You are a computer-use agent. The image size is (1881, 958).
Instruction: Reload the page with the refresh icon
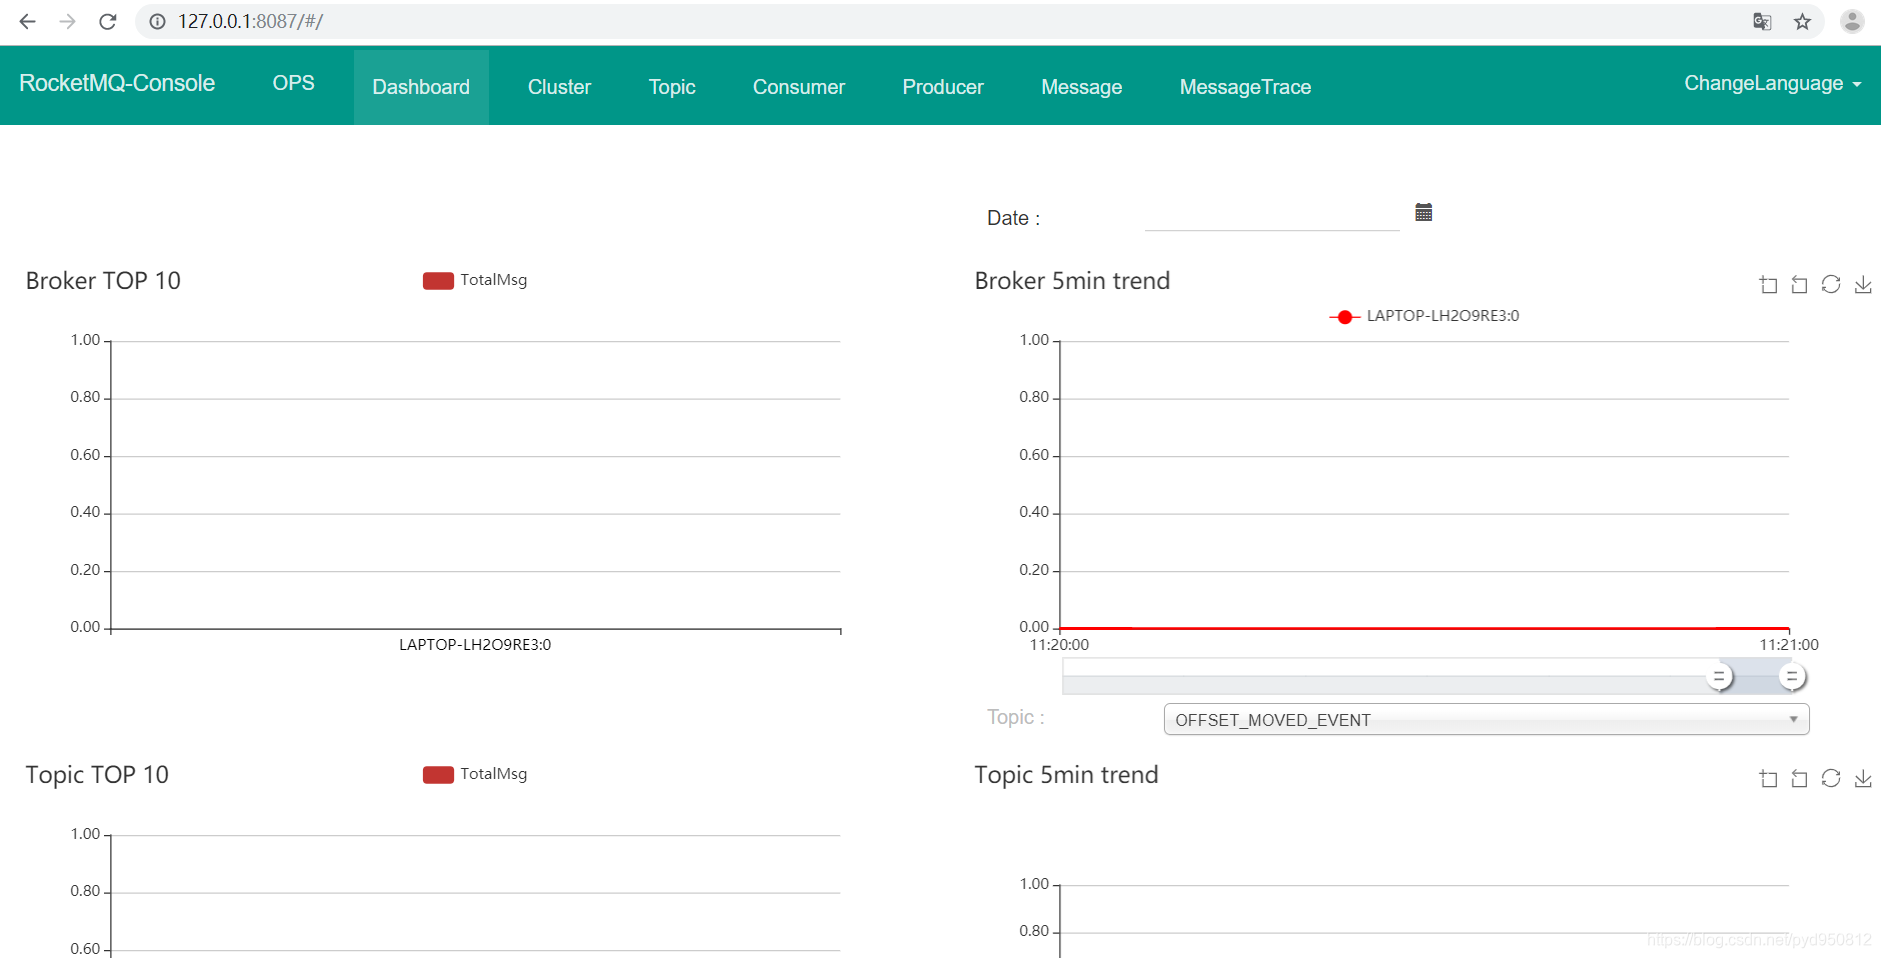click(x=108, y=21)
